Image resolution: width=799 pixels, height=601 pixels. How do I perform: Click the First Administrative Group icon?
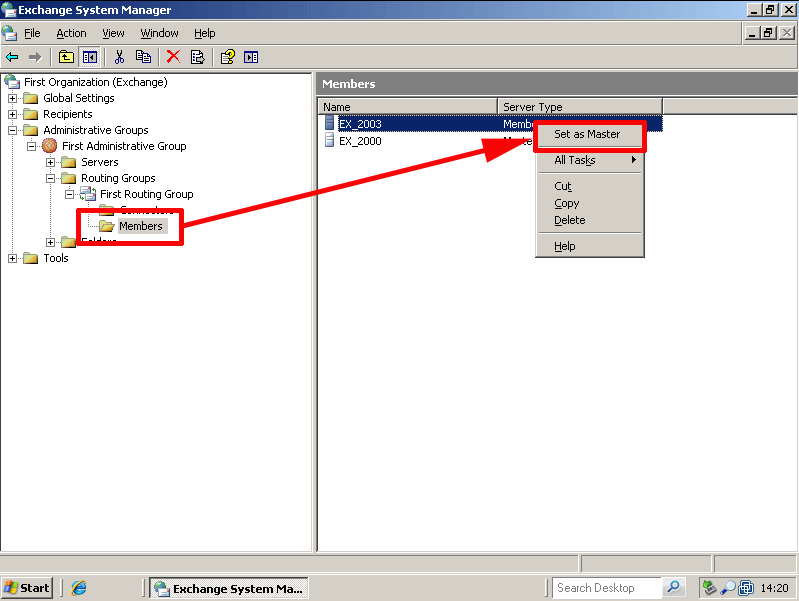pos(49,146)
